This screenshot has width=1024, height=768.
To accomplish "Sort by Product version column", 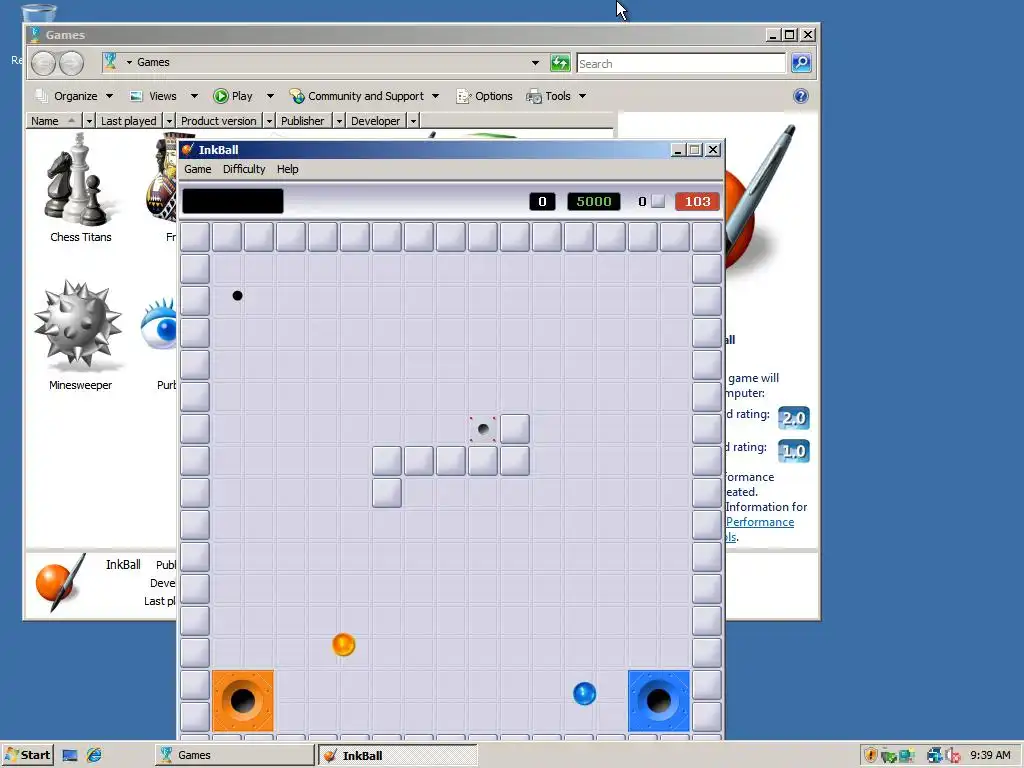I will click(x=218, y=121).
